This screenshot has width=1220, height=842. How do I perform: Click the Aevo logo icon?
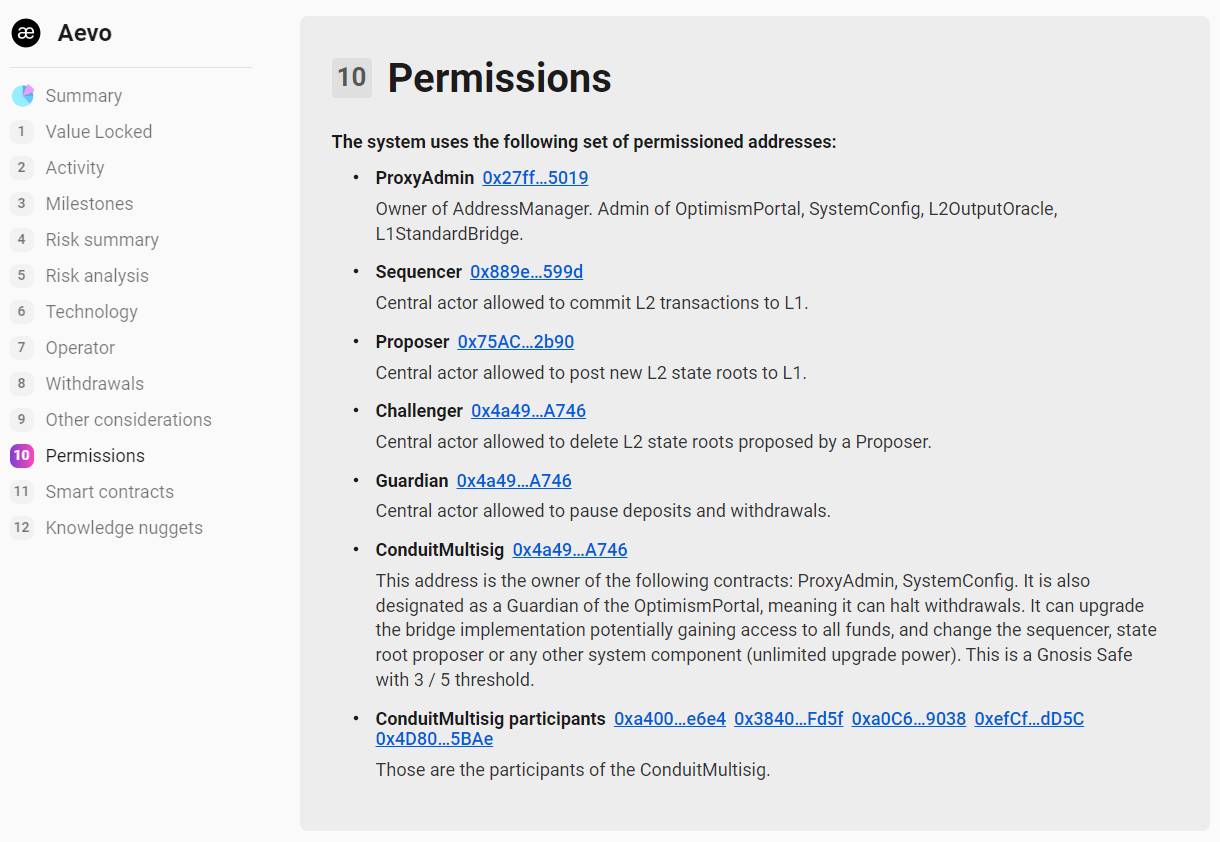pyautogui.click(x=26, y=33)
